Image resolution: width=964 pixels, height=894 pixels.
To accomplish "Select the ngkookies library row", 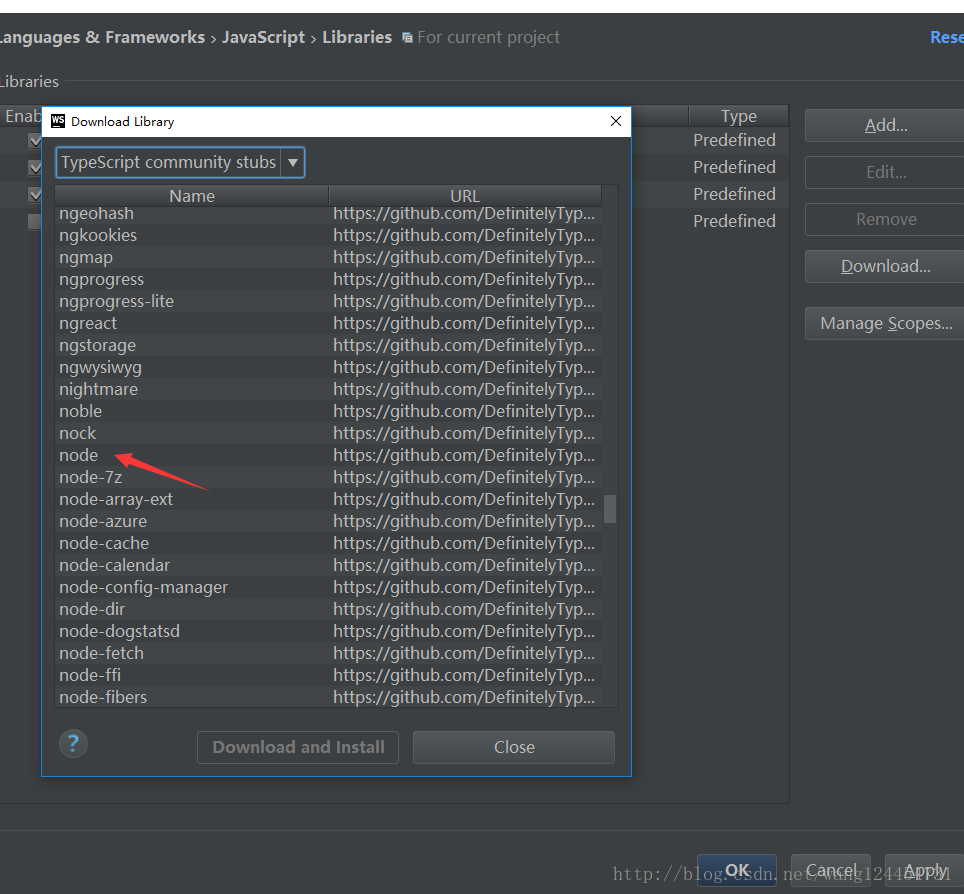I will tap(328, 235).
